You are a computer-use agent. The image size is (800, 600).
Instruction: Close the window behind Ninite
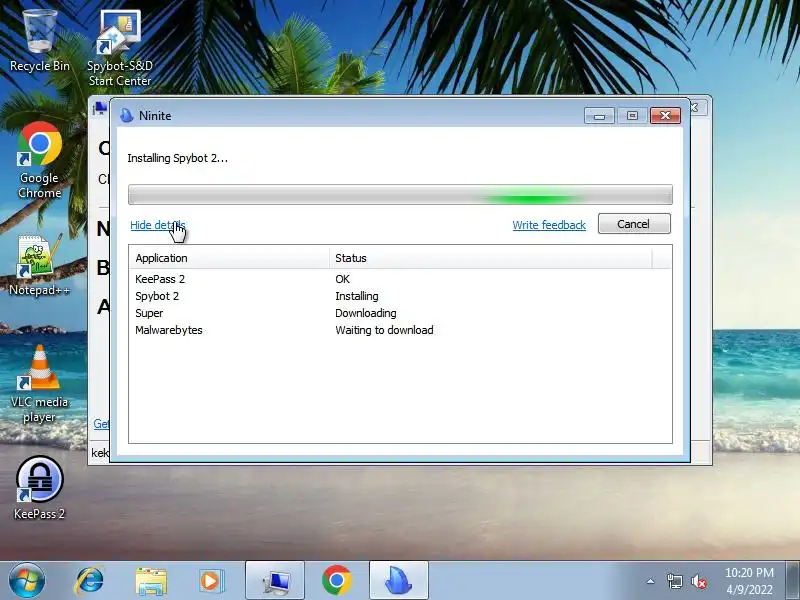pyautogui.click(x=697, y=108)
